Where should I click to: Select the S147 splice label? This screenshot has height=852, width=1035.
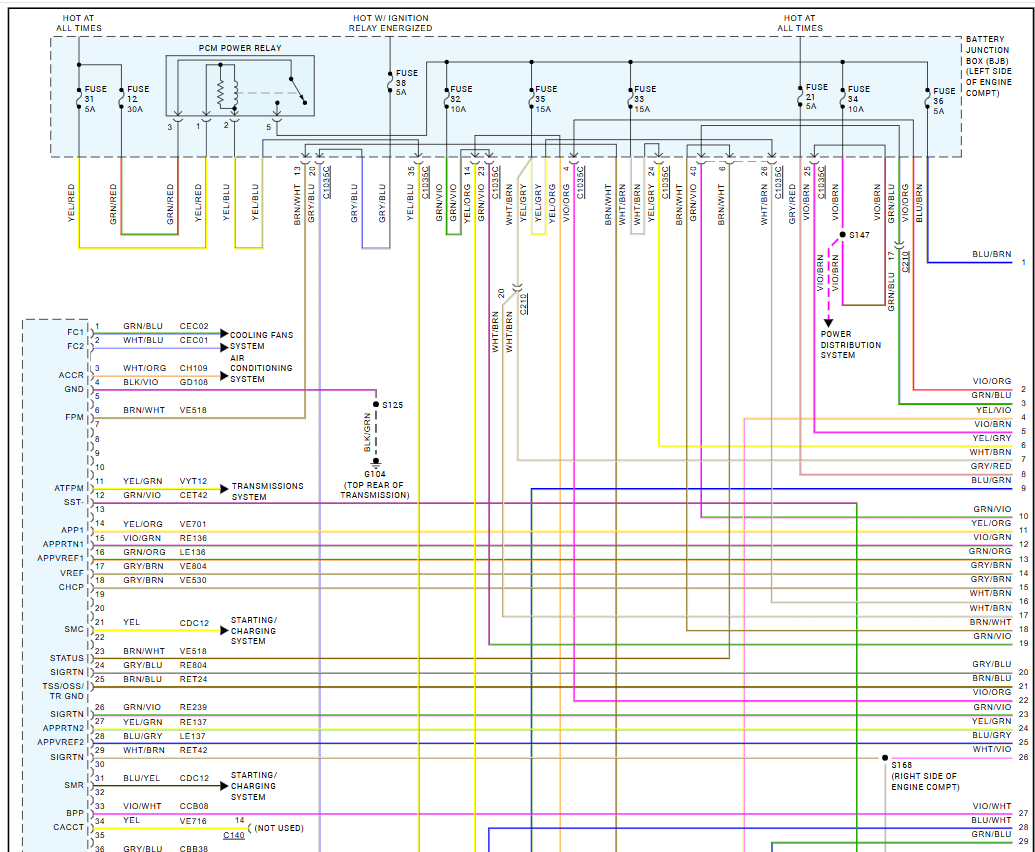(859, 235)
